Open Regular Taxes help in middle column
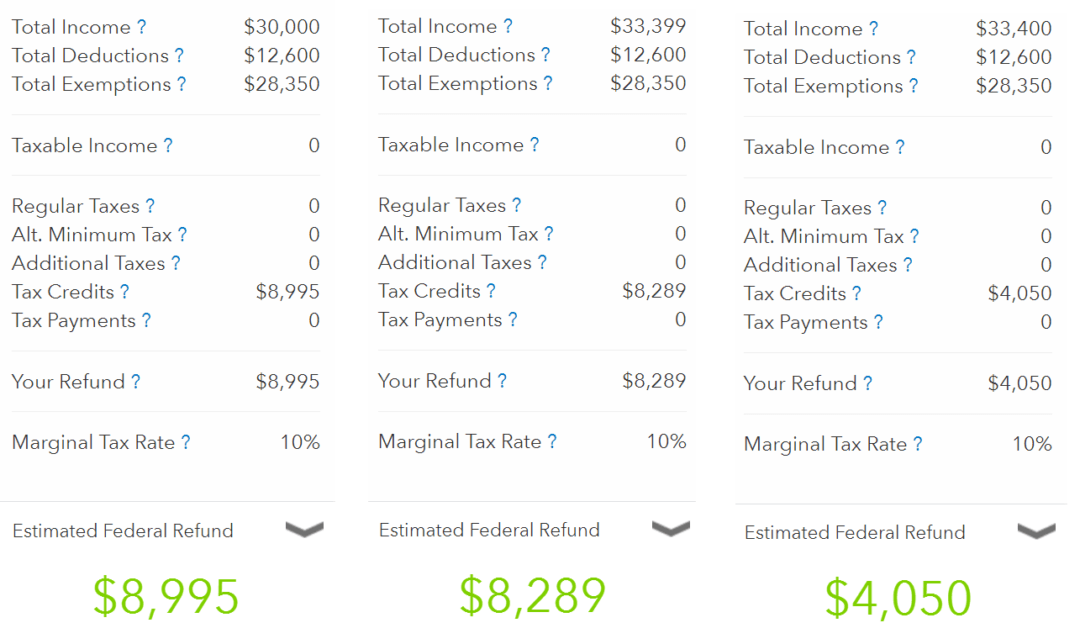The height and width of the screenshot is (644, 1080). click(516, 204)
